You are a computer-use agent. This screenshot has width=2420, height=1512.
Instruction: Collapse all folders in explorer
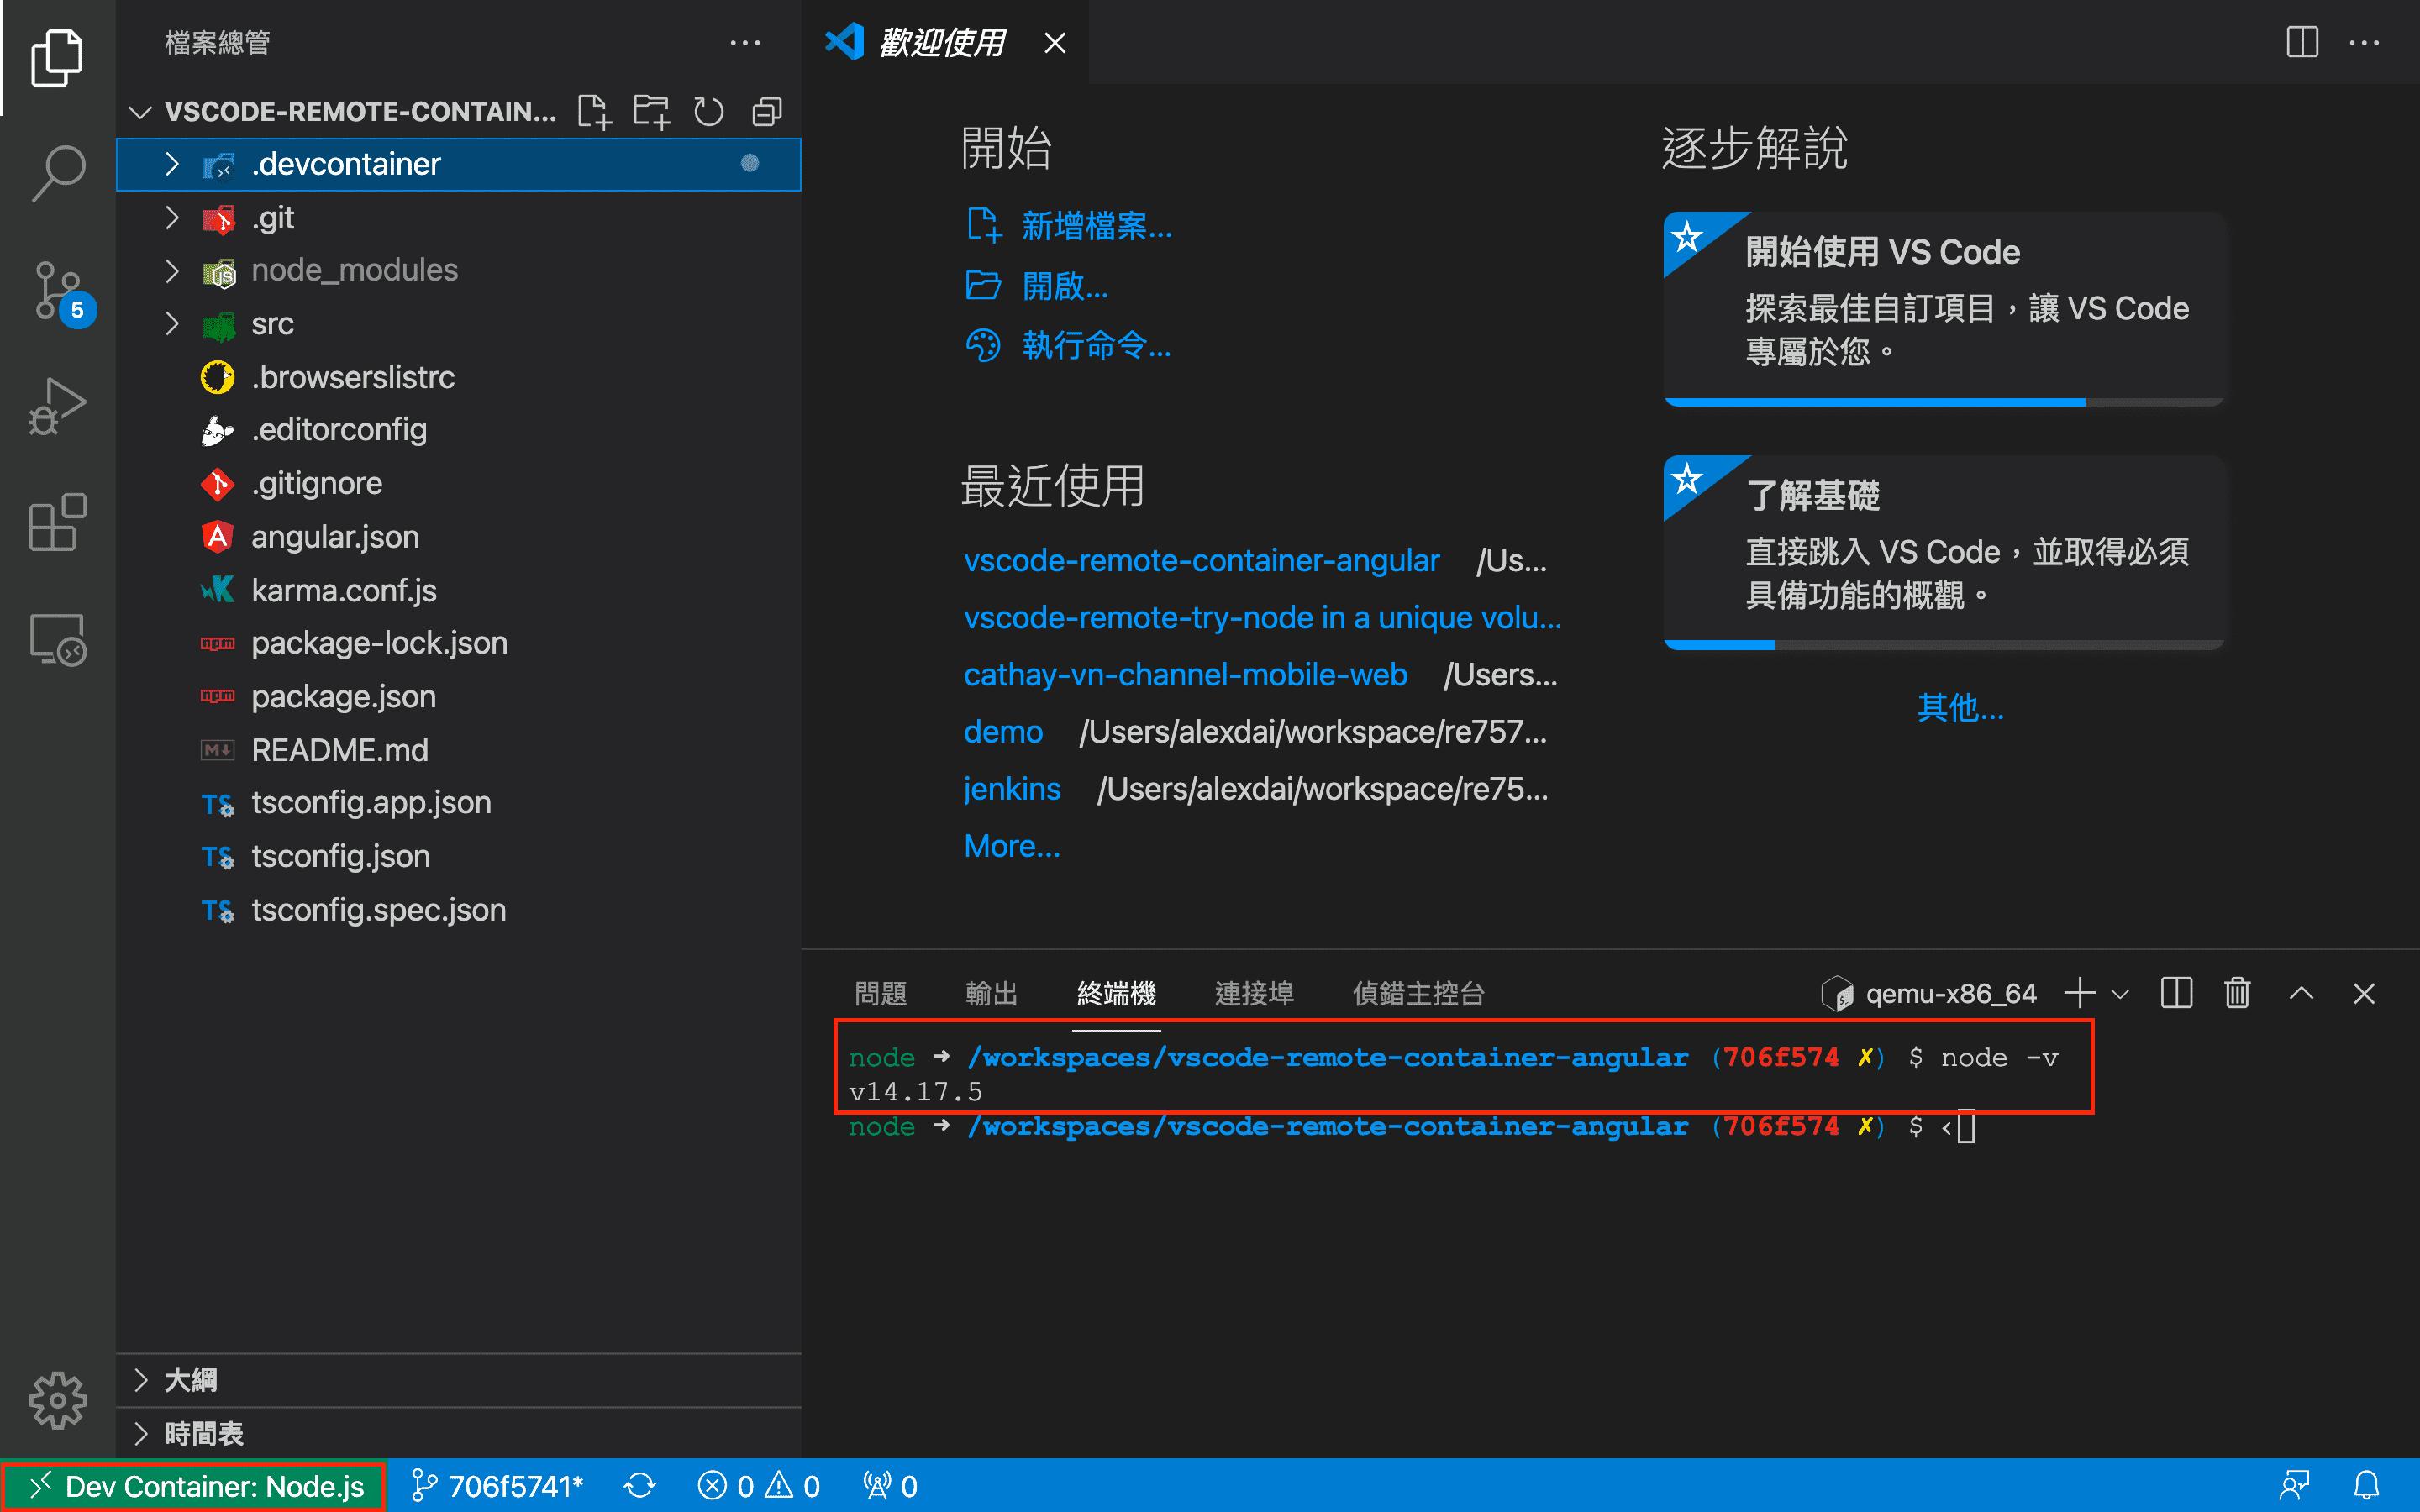(x=767, y=111)
